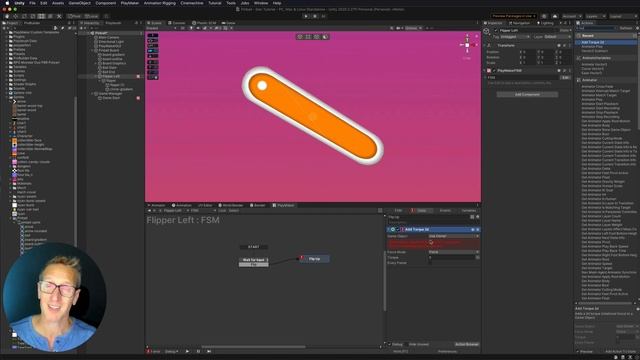Toggle the Flipper Left active checkbox in Inspector
The height and width of the screenshot is (360, 640).
coord(496,31)
